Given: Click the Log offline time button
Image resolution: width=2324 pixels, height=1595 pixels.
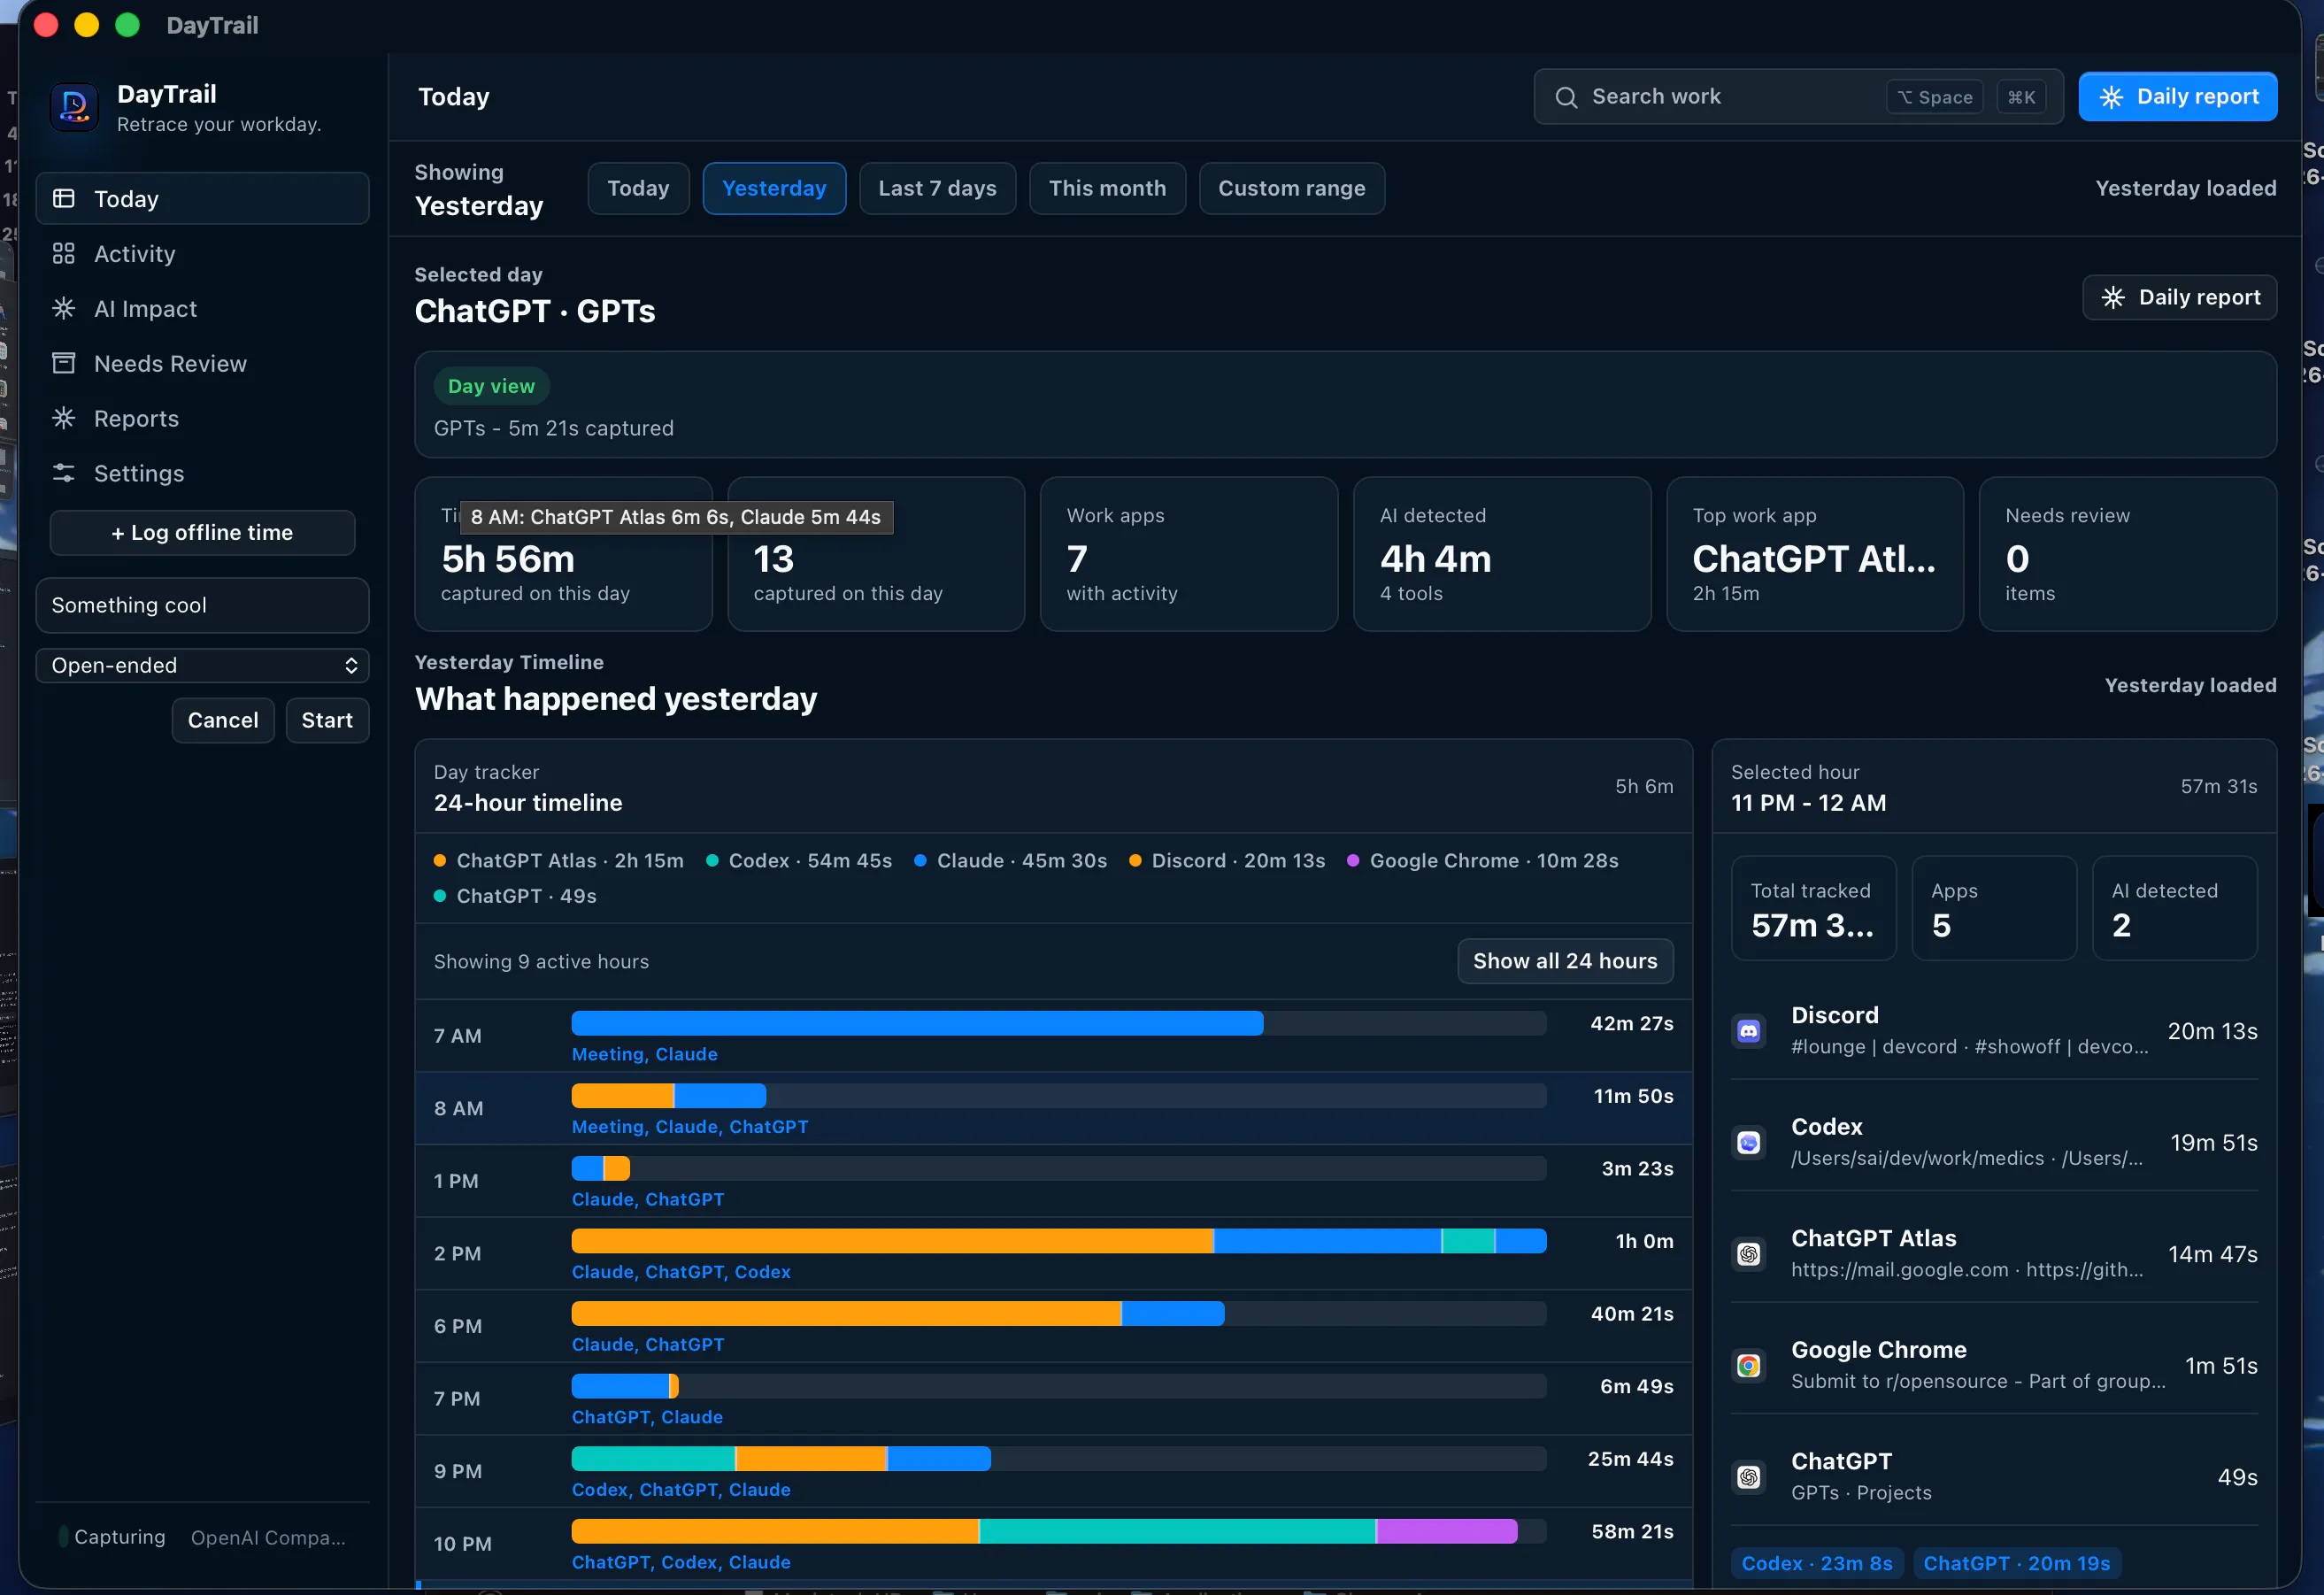Looking at the screenshot, I should pyautogui.click(x=203, y=533).
